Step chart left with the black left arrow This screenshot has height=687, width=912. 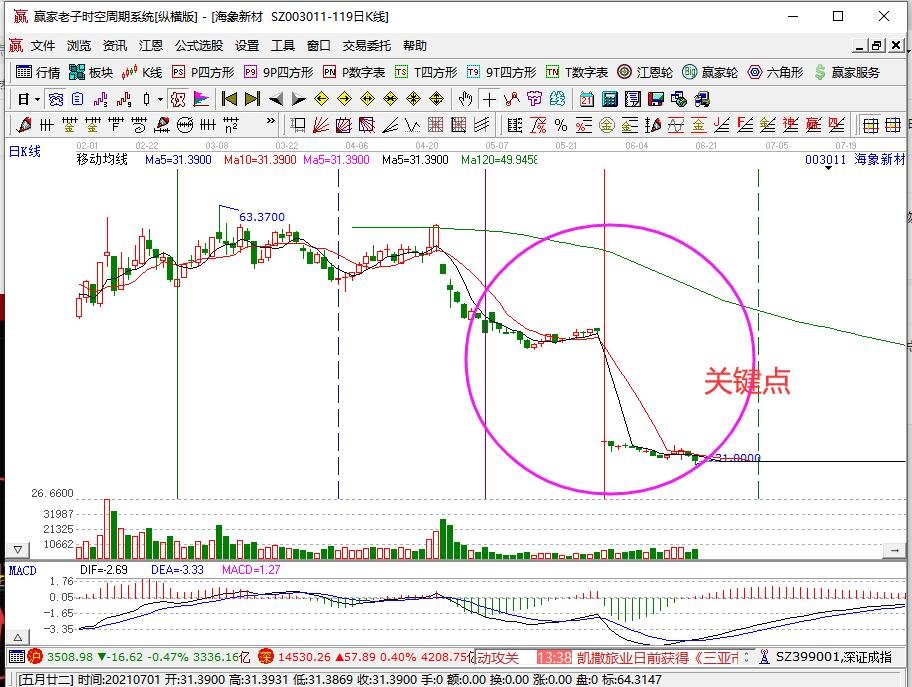coord(276,99)
